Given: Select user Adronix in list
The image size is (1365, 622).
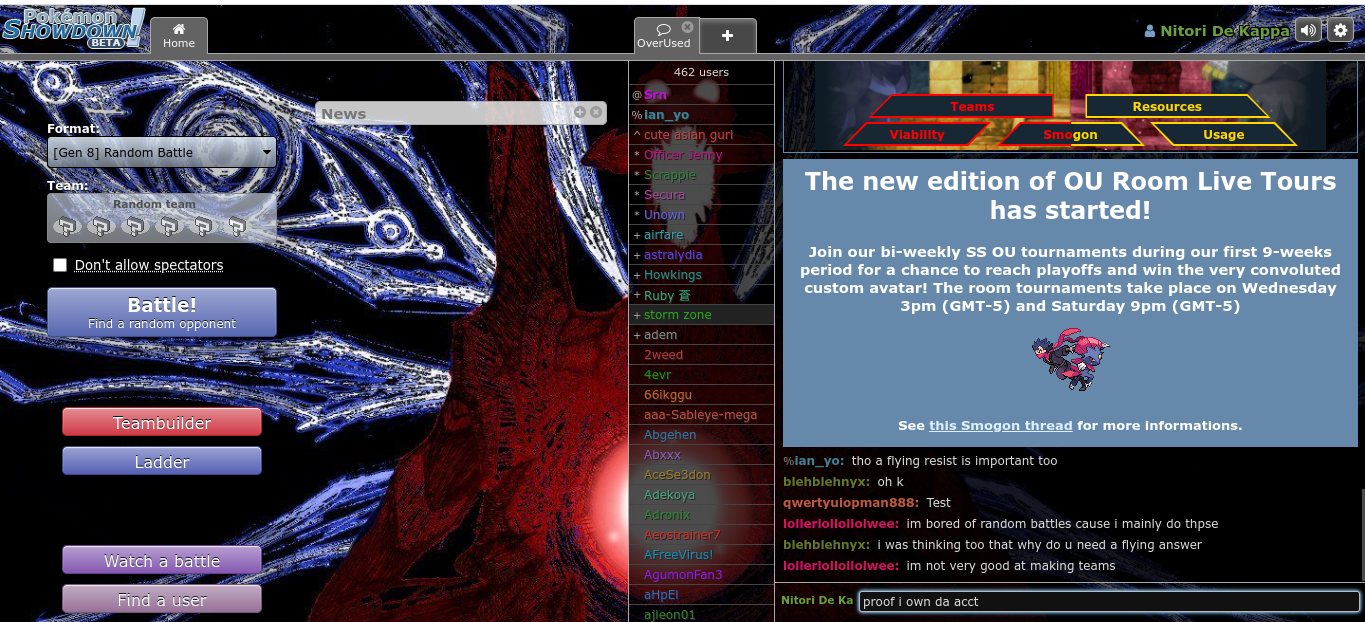Looking at the screenshot, I should [x=701, y=514].
